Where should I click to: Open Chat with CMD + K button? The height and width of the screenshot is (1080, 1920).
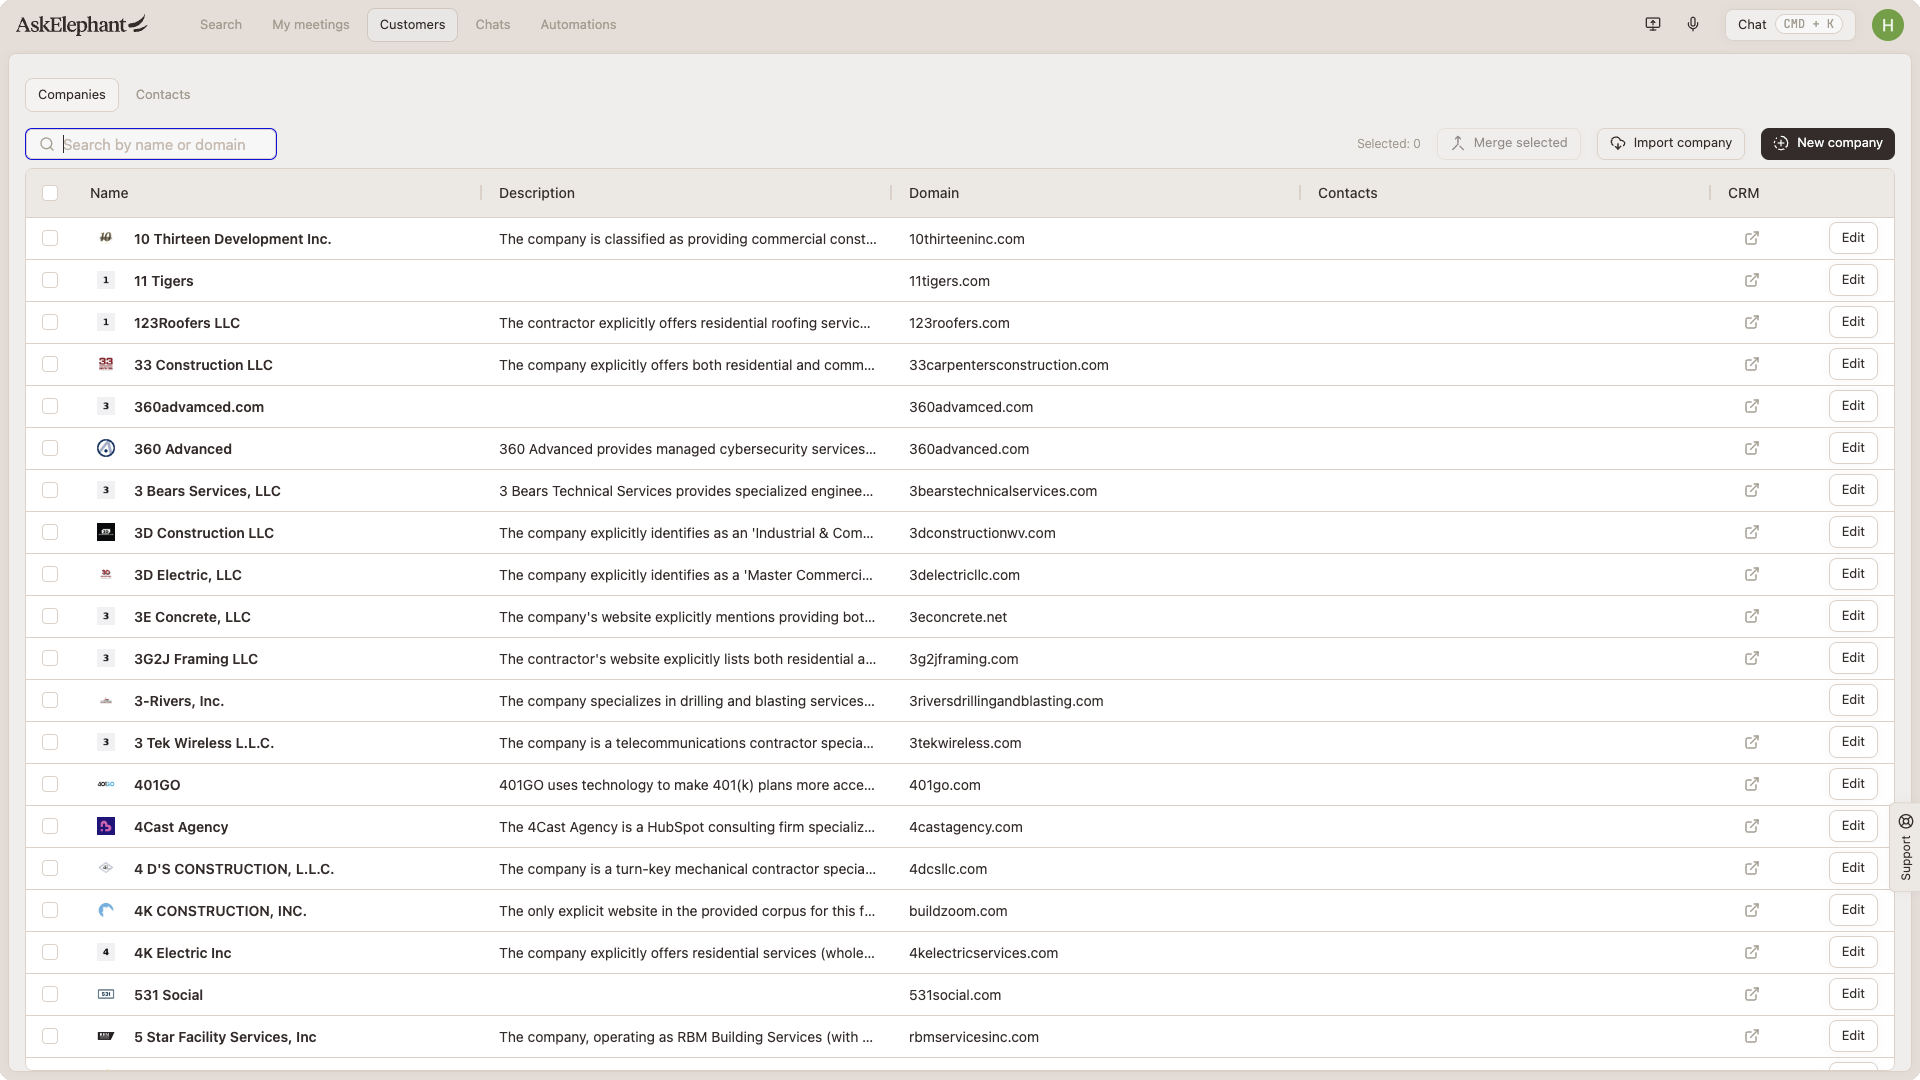click(x=1789, y=25)
